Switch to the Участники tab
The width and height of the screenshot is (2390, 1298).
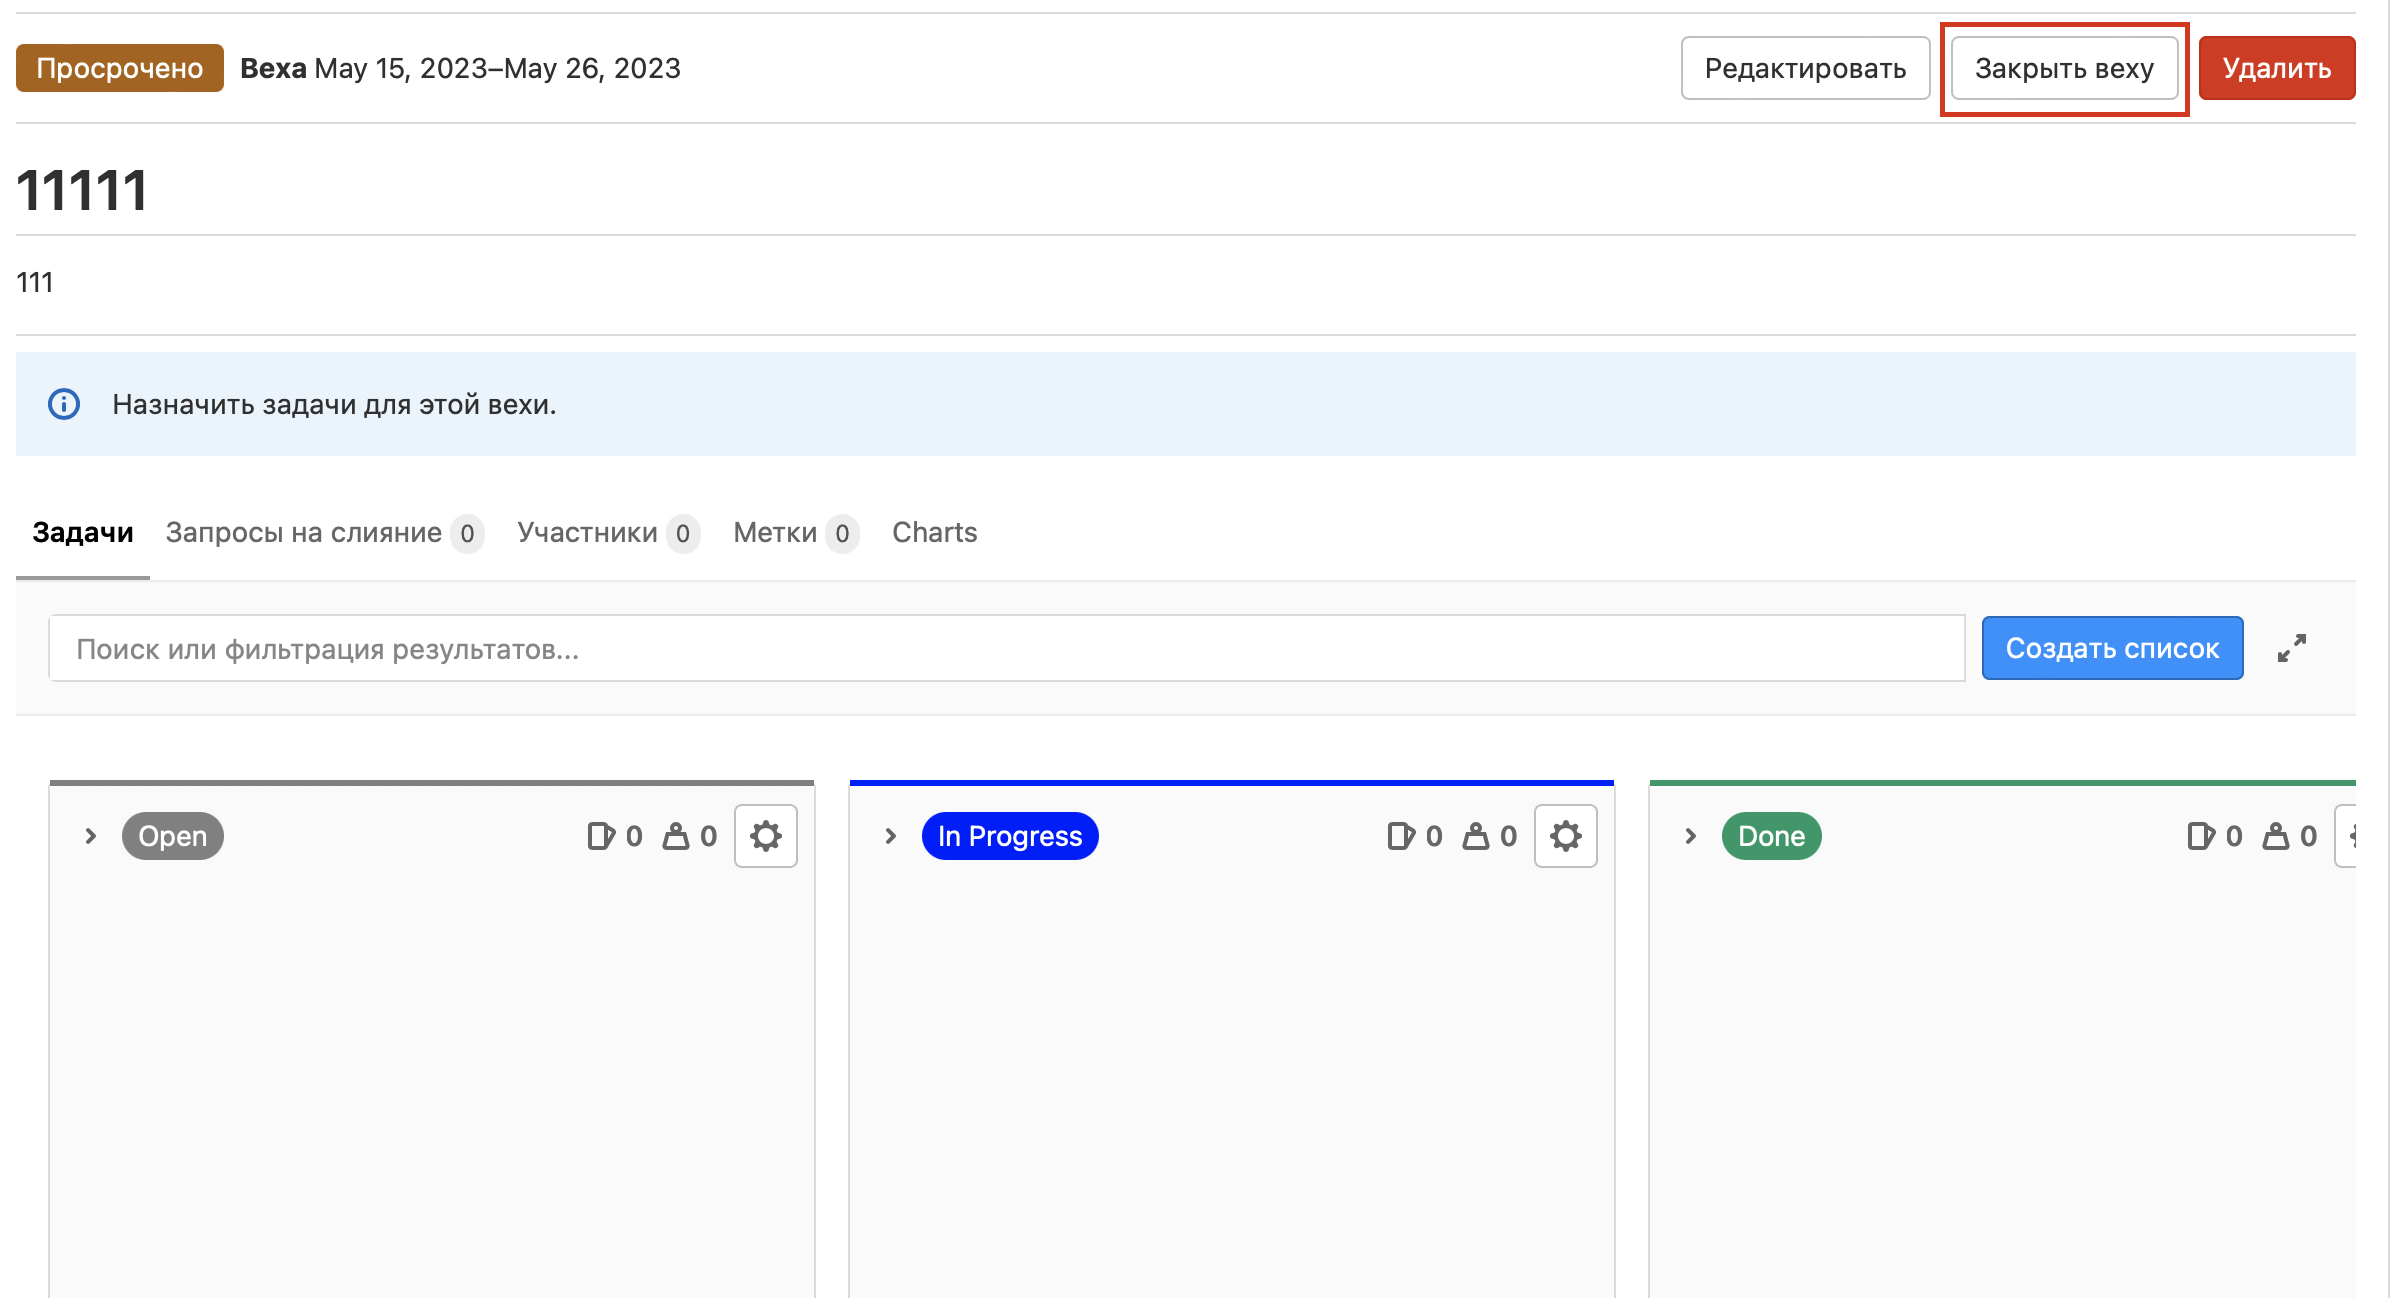(x=588, y=532)
